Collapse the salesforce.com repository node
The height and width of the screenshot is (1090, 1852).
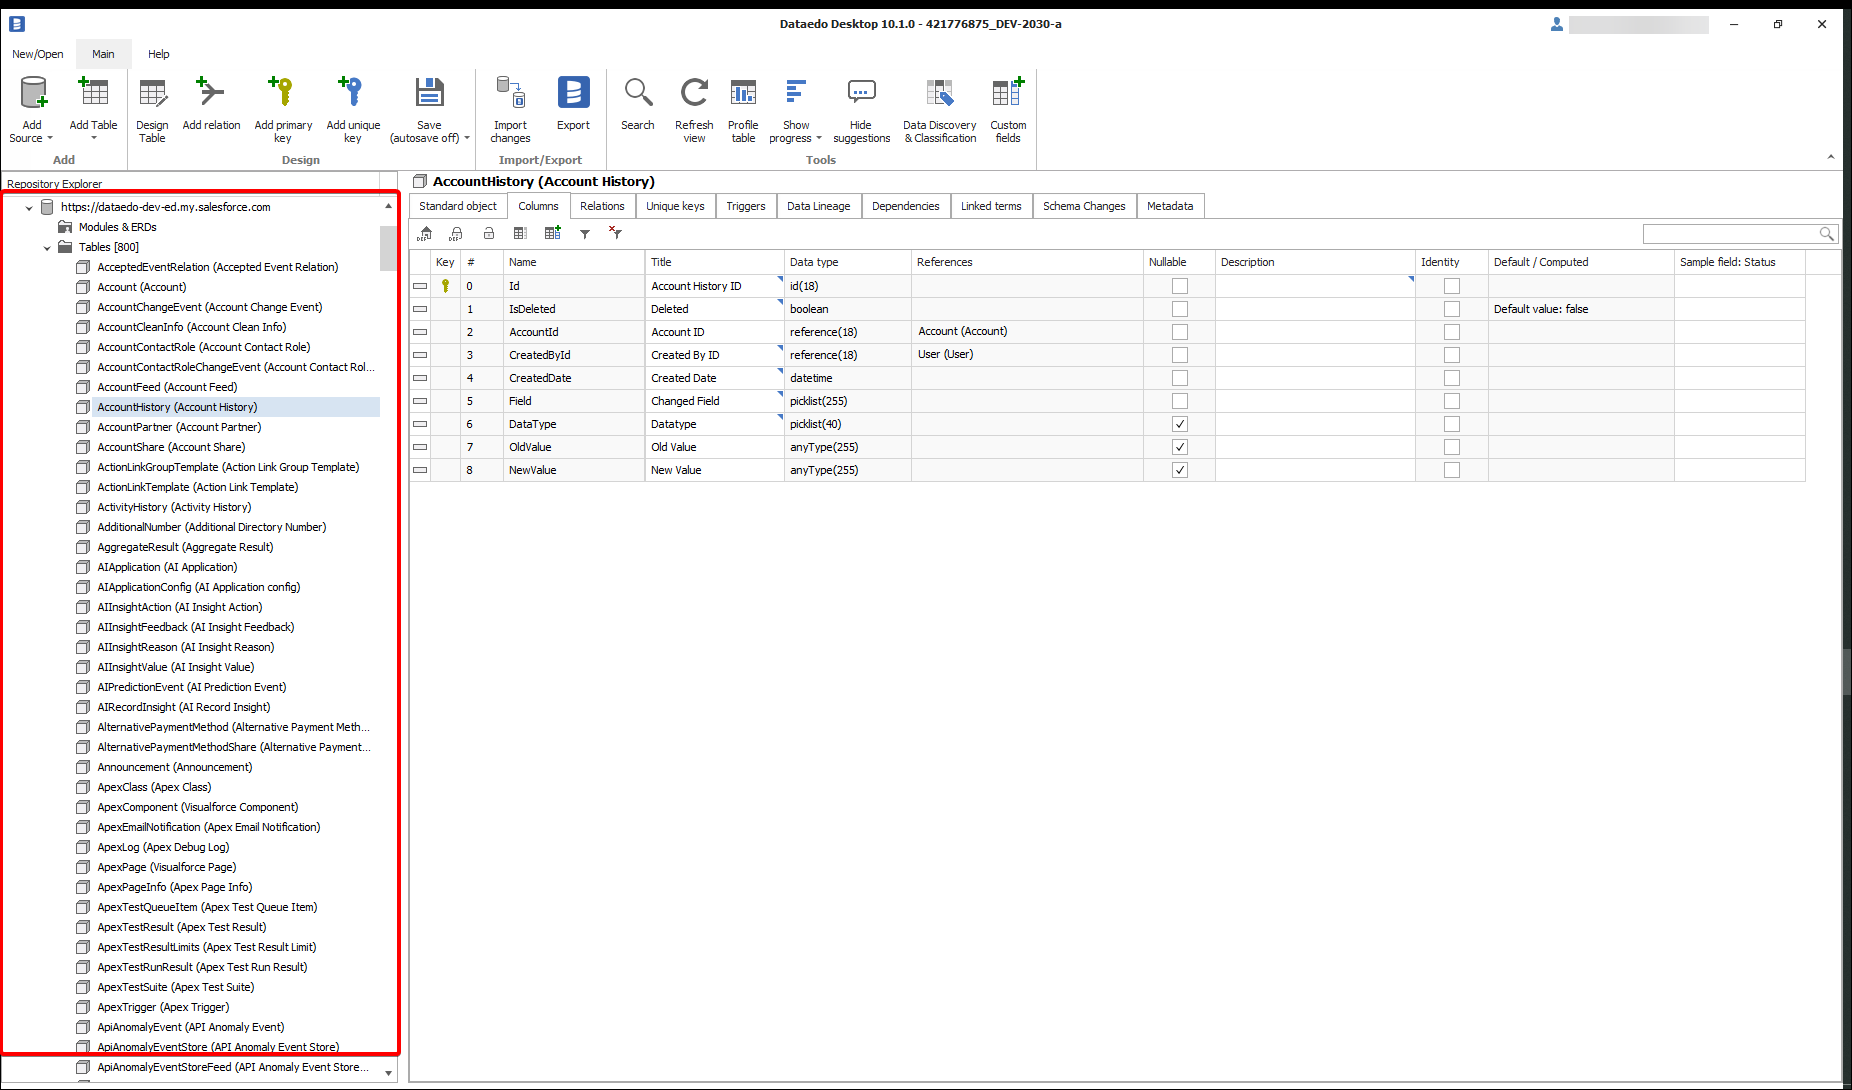point(29,208)
